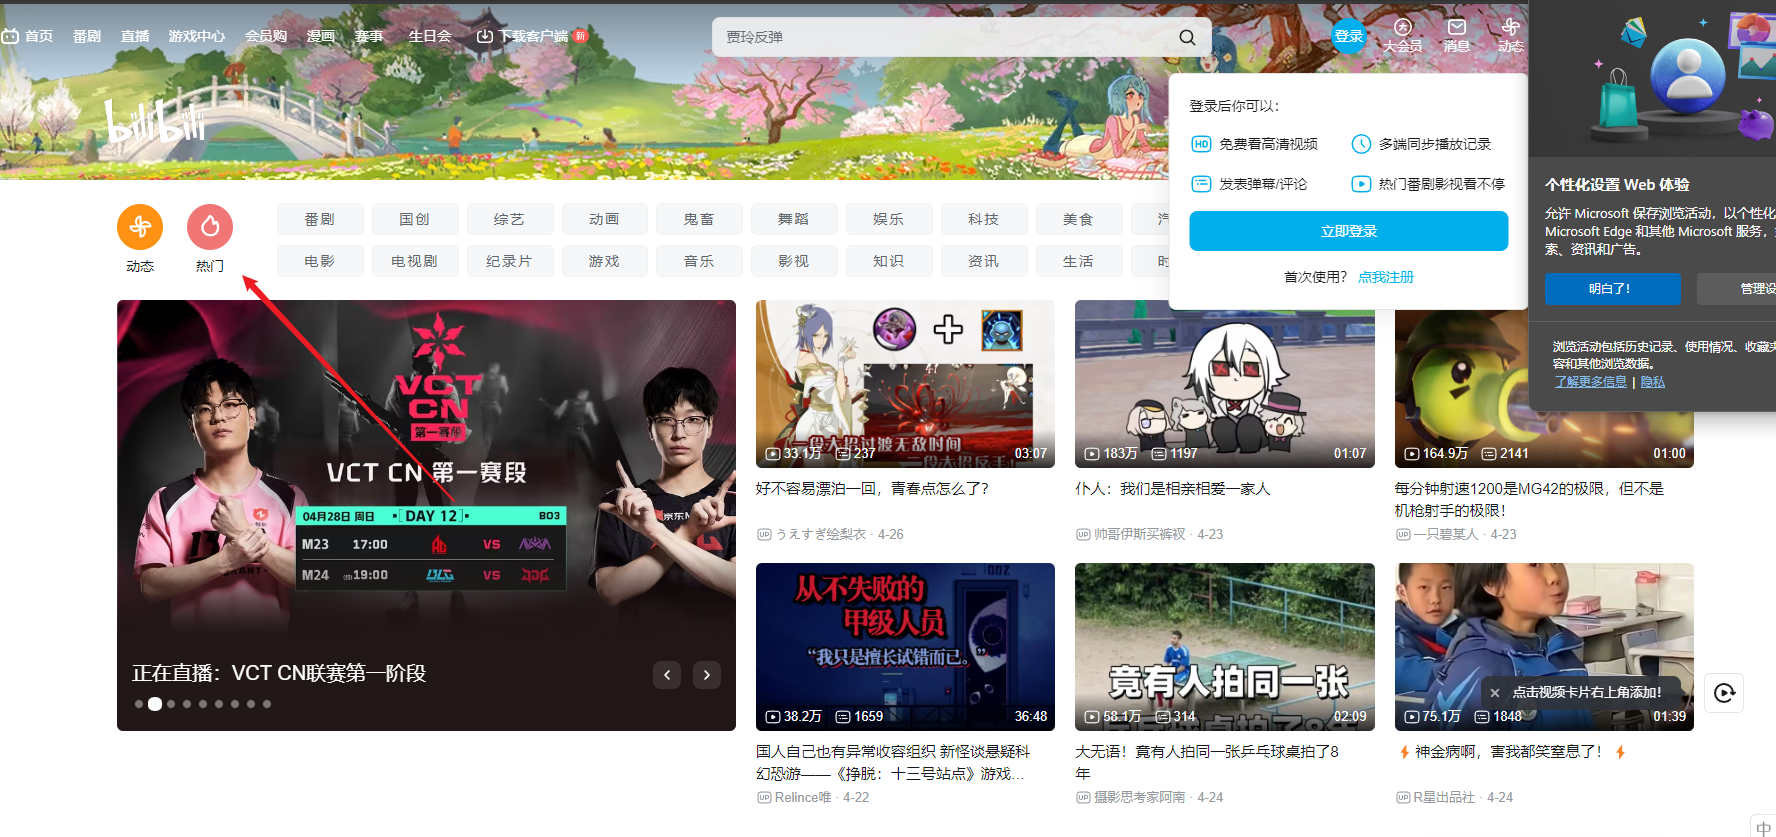Click the 首页 TV icon in header
Image resolution: width=1776 pixels, height=837 pixels.
pos(10,36)
